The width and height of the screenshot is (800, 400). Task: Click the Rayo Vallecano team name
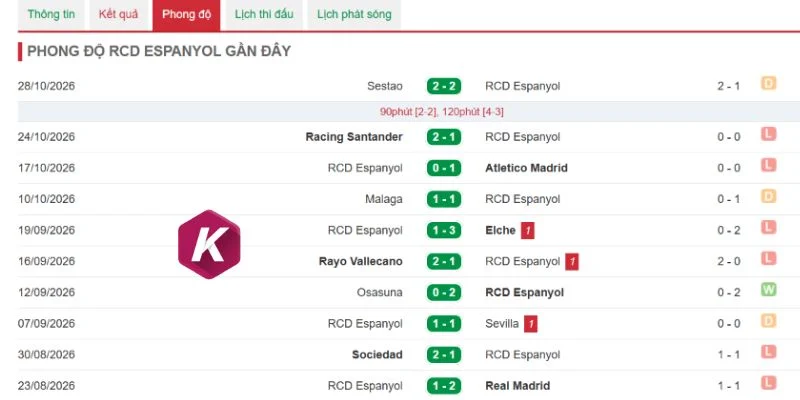[361, 261]
